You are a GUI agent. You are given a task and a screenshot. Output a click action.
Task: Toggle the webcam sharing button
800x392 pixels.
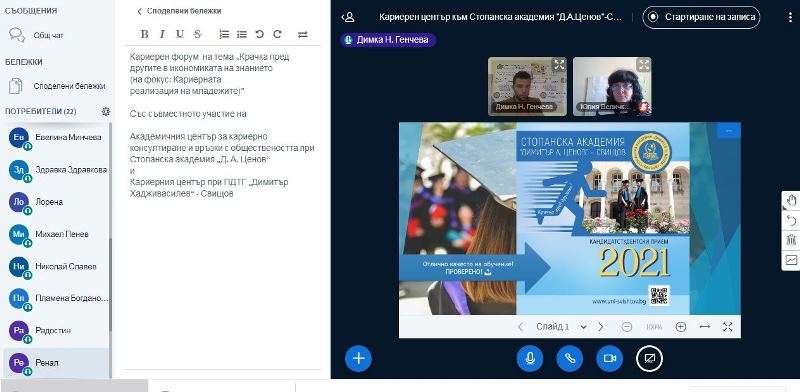tap(610, 358)
